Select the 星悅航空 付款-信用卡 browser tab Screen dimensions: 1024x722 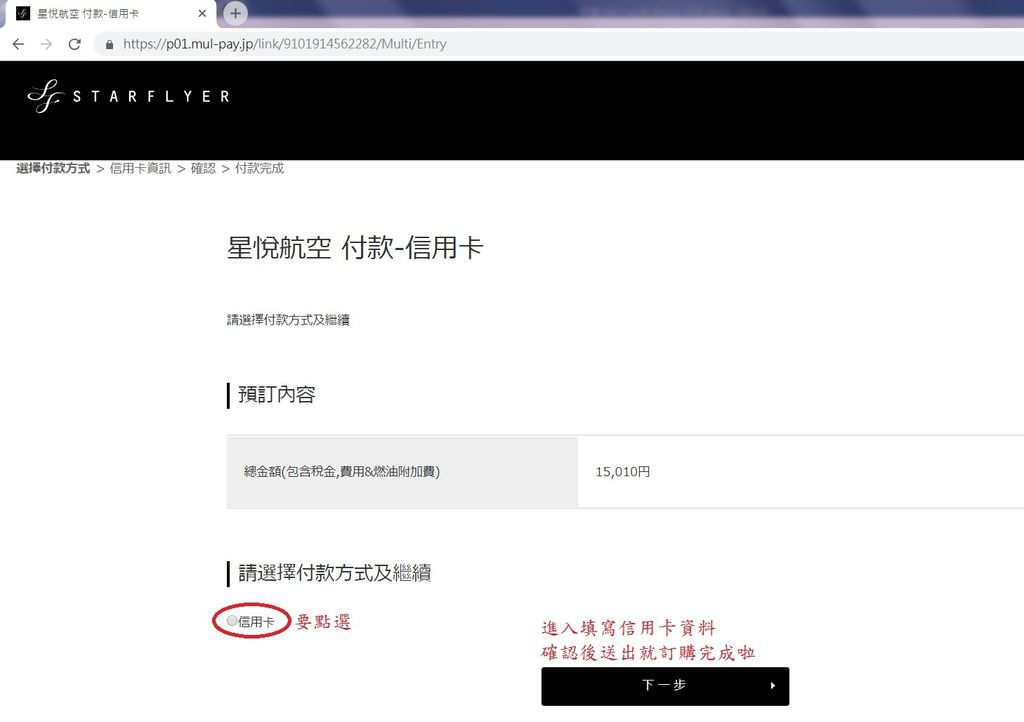click(111, 13)
